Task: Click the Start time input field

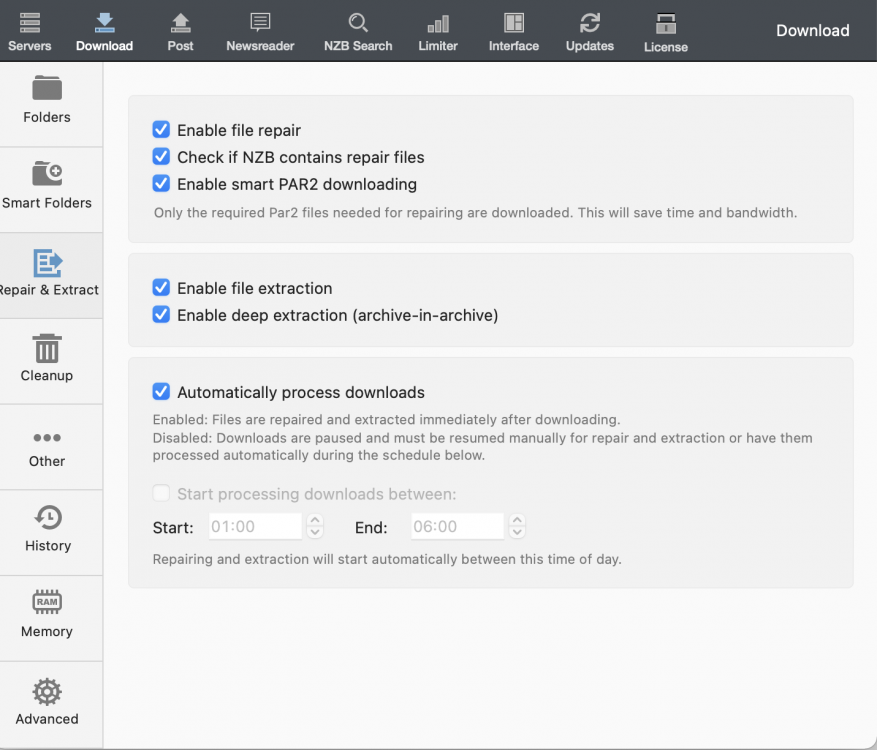Action: click(x=255, y=527)
